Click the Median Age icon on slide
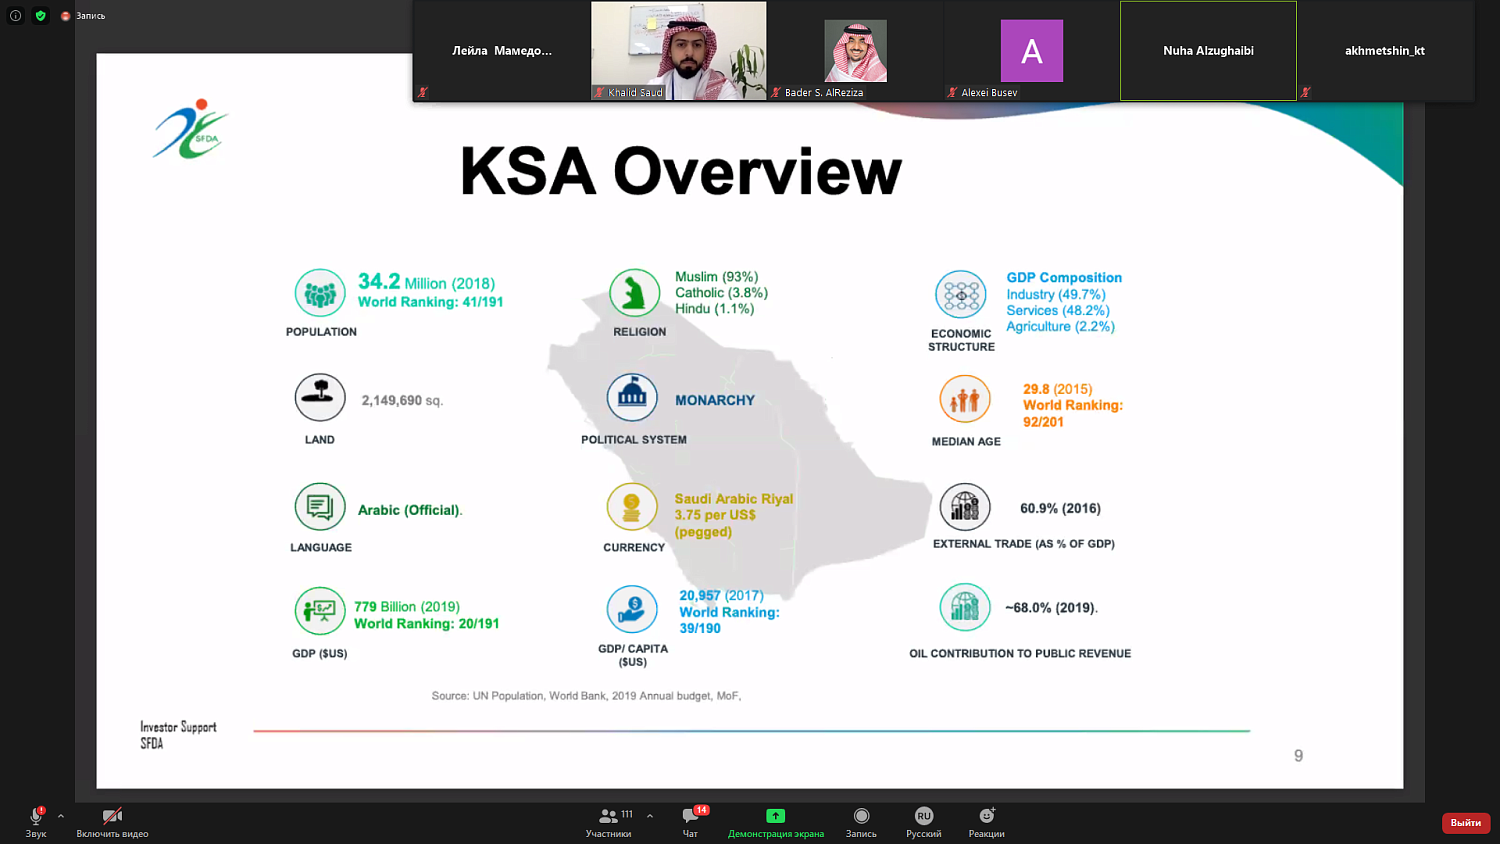 click(x=965, y=399)
